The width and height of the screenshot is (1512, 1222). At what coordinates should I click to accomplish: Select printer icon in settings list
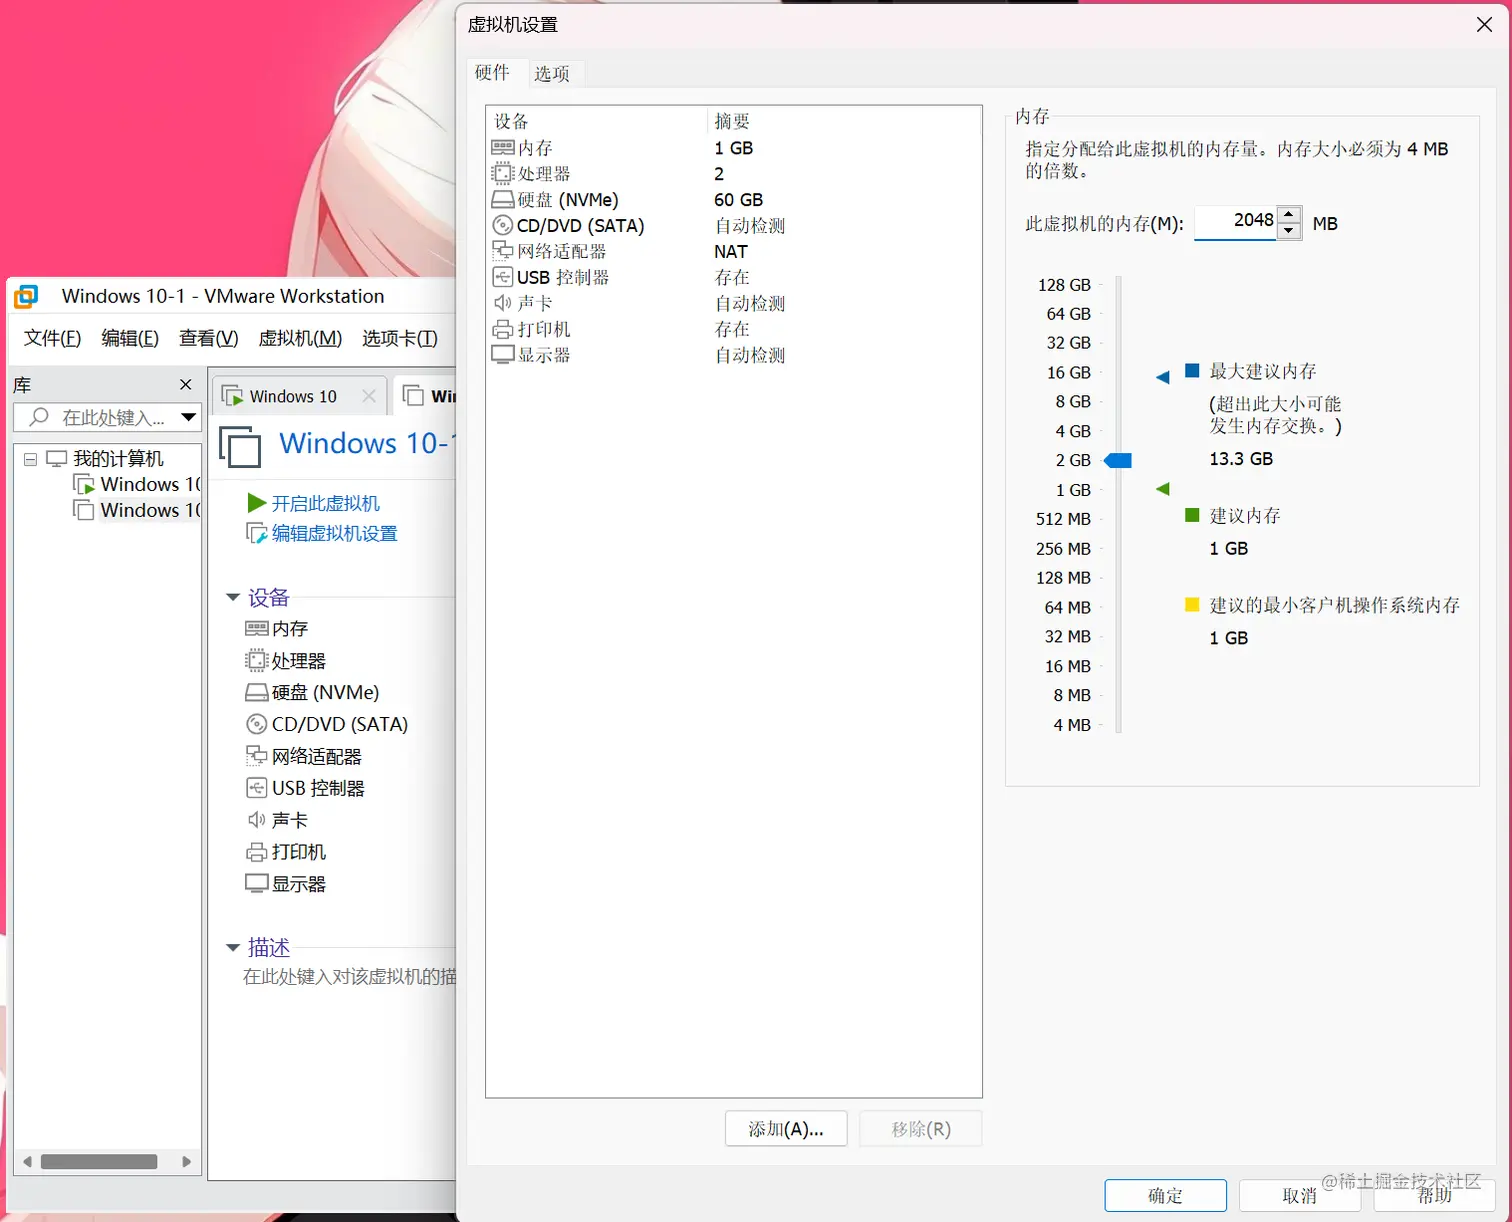point(503,329)
